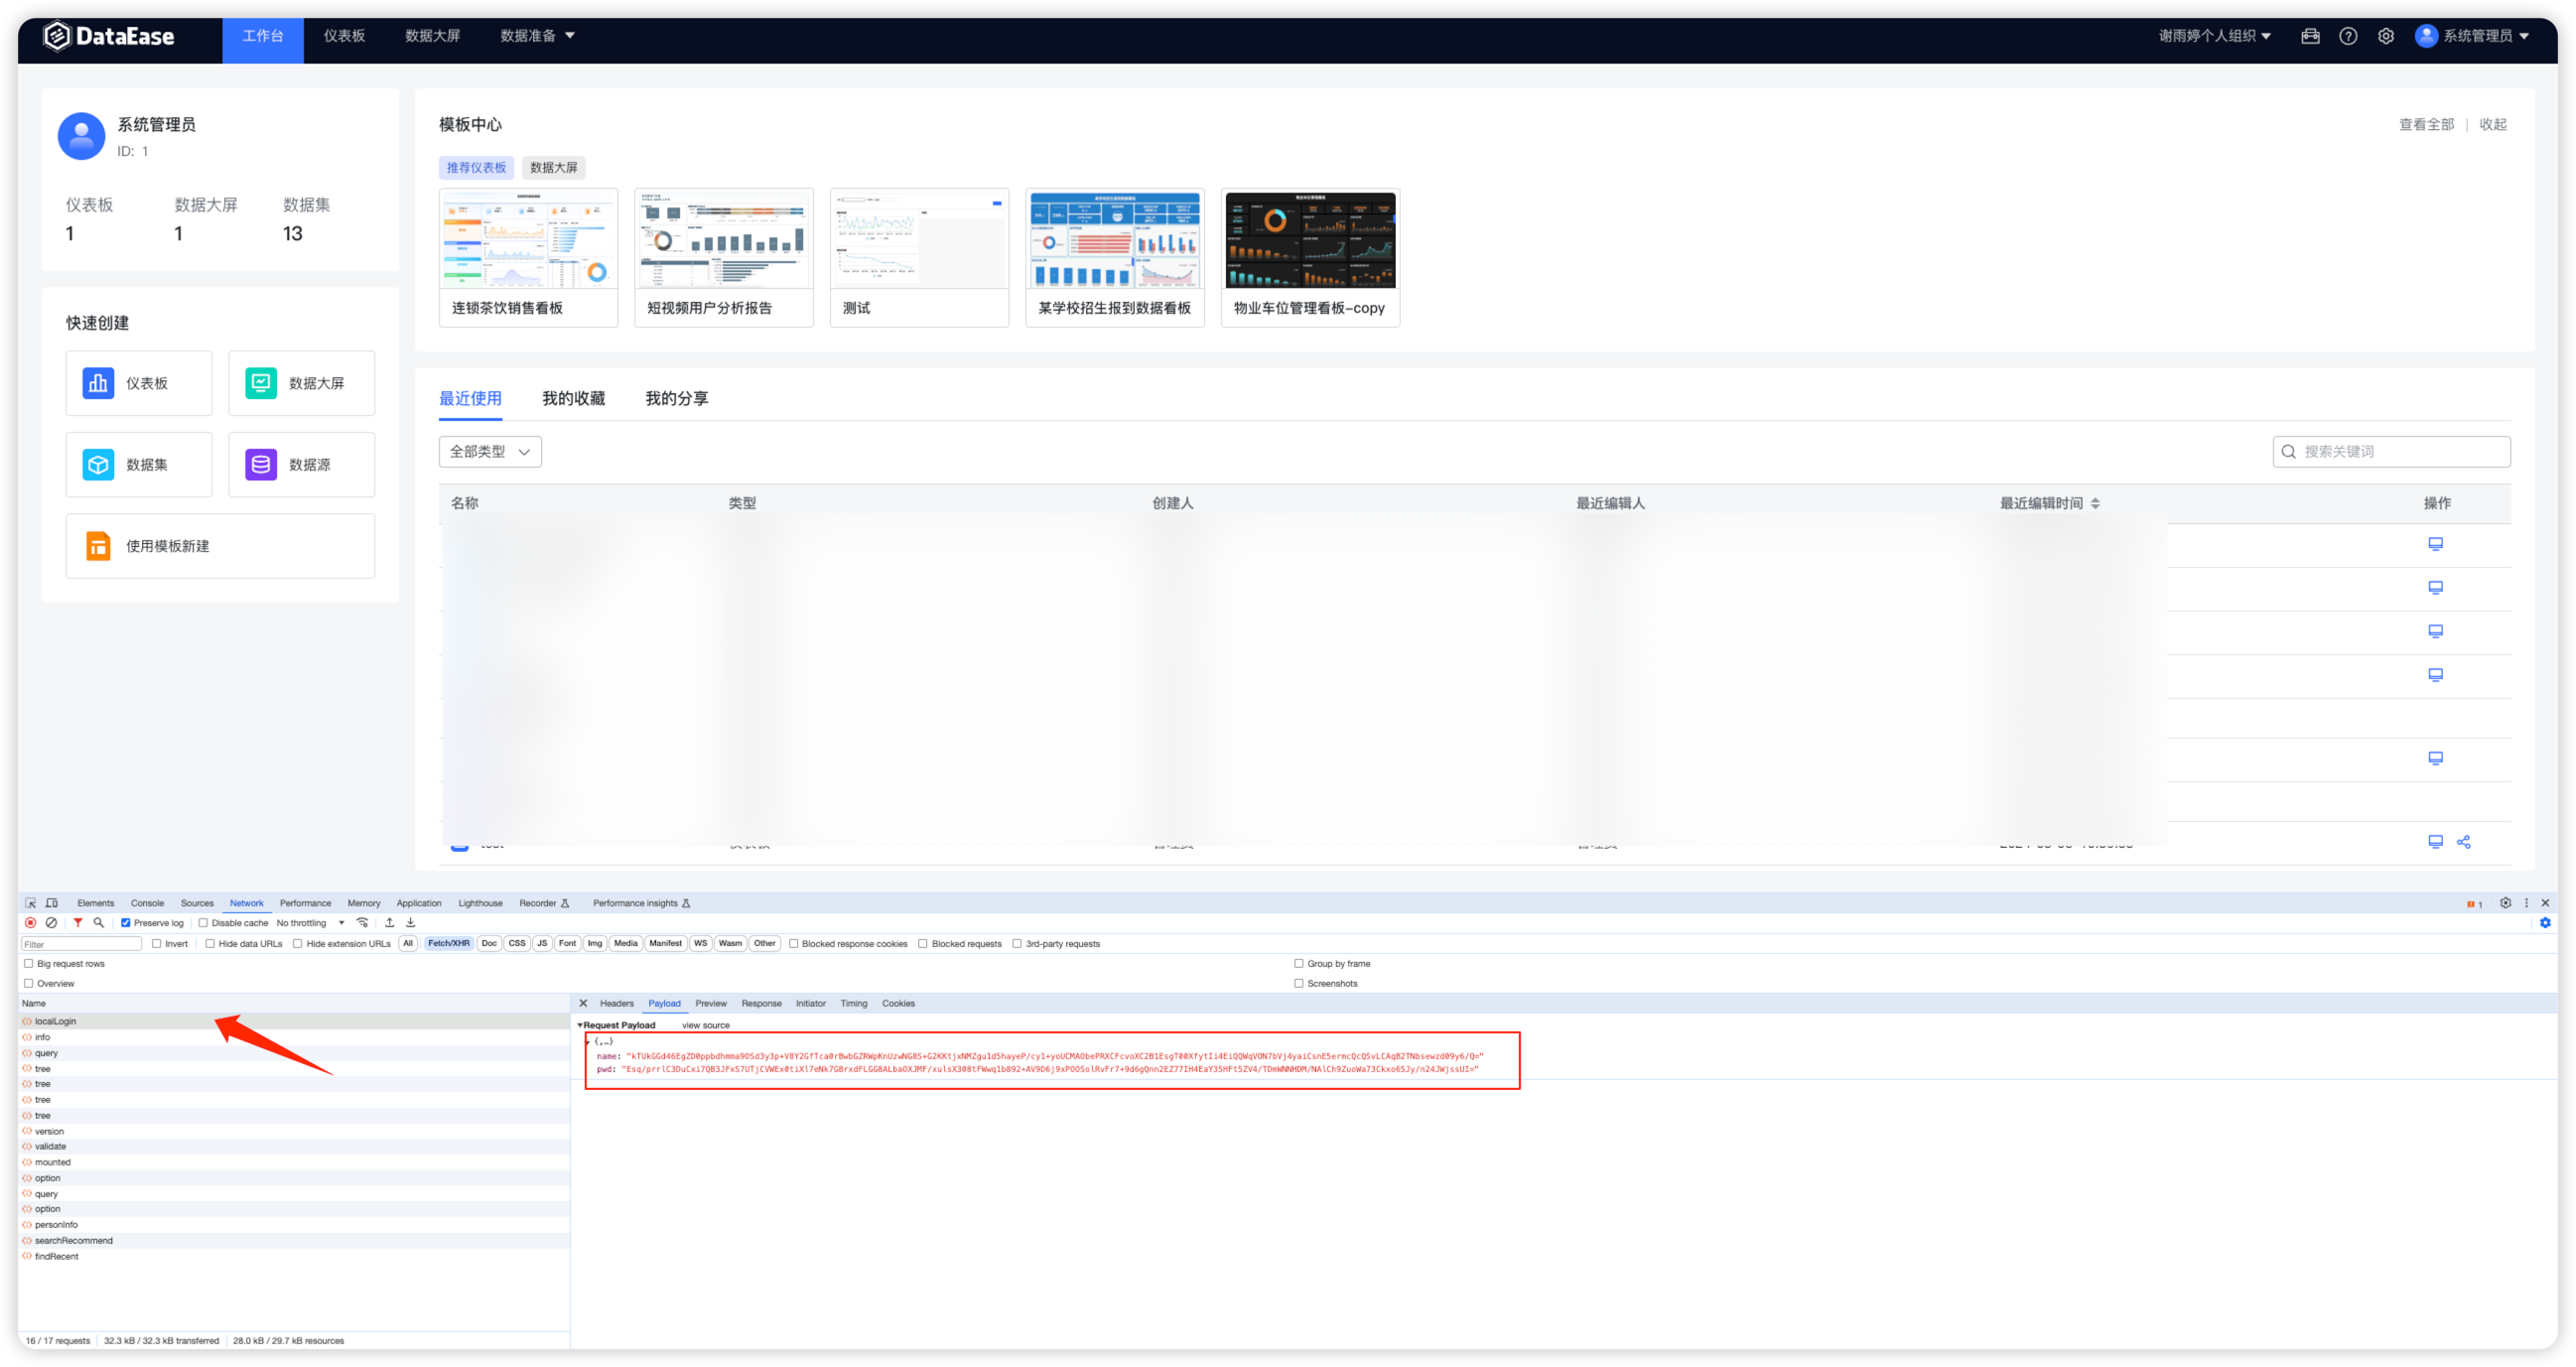Uncheck the Preserve log checkbox
Image resolution: width=2576 pixels, height=1367 pixels.
[125, 922]
